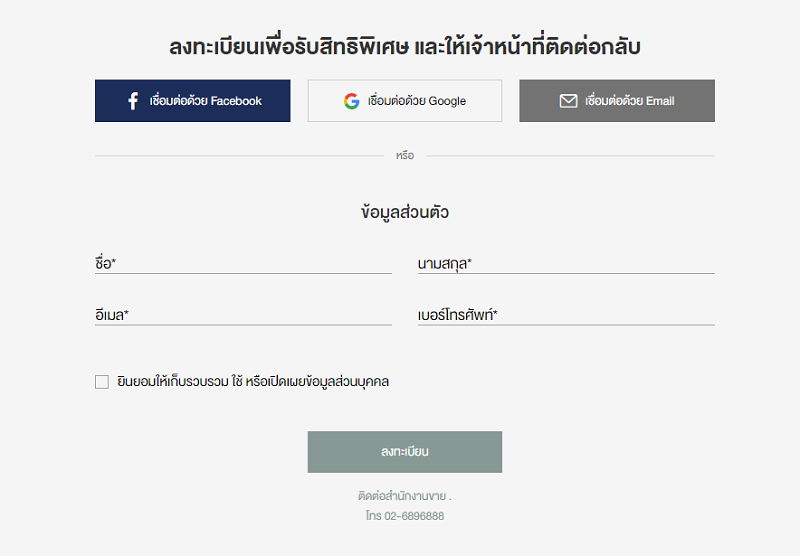Focus the นามสกุล last name field

(566, 263)
